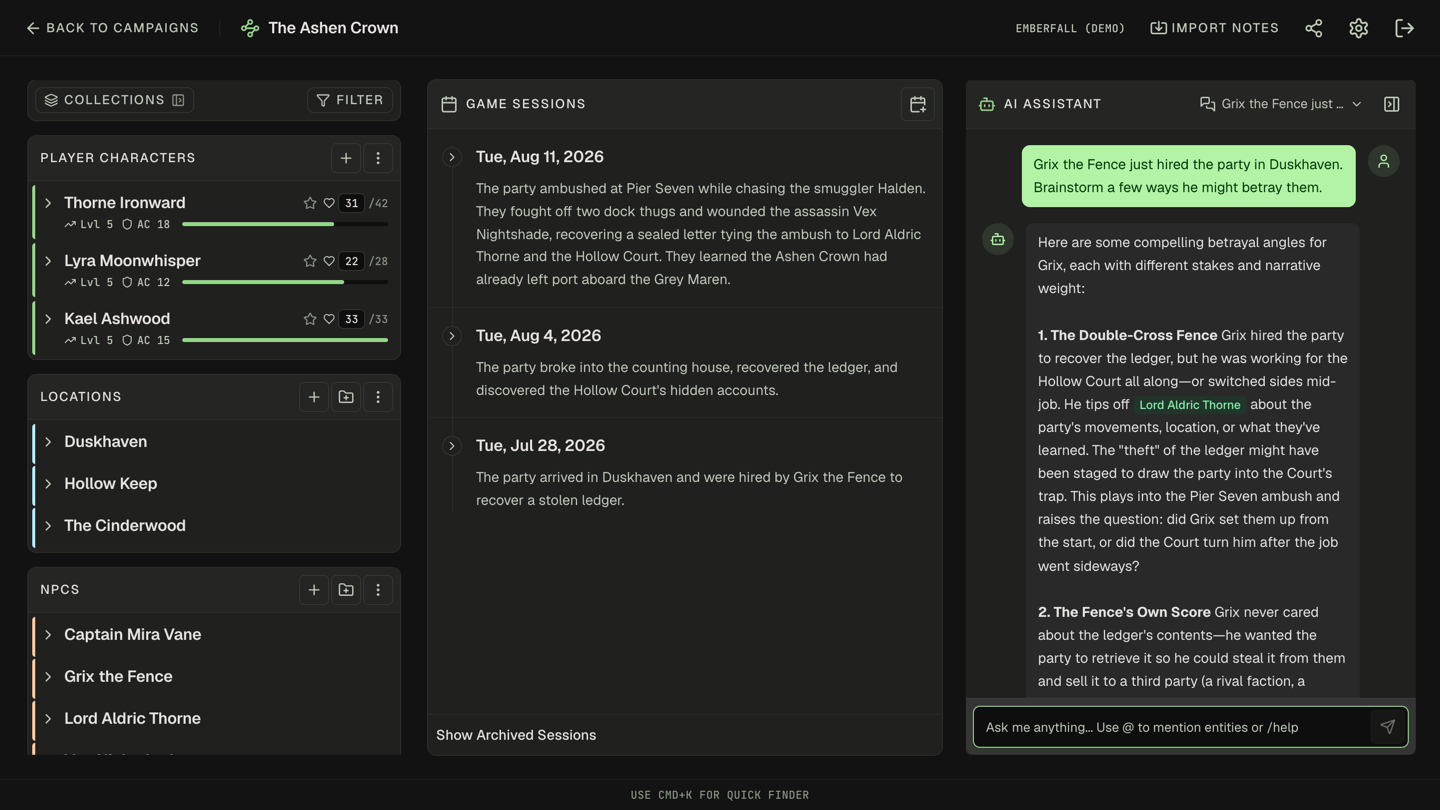Expand the Aug 11, 2026 session
1440x810 pixels.
452,157
